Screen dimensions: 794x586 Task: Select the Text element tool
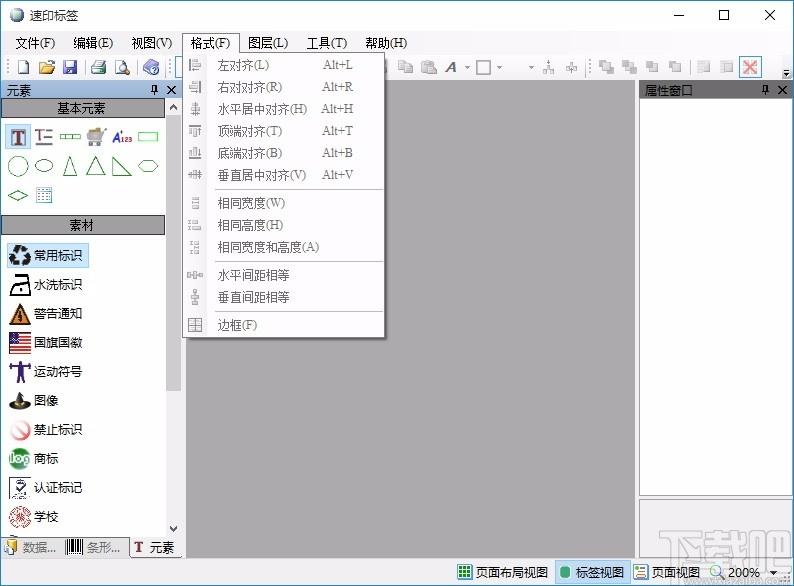(18, 137)
